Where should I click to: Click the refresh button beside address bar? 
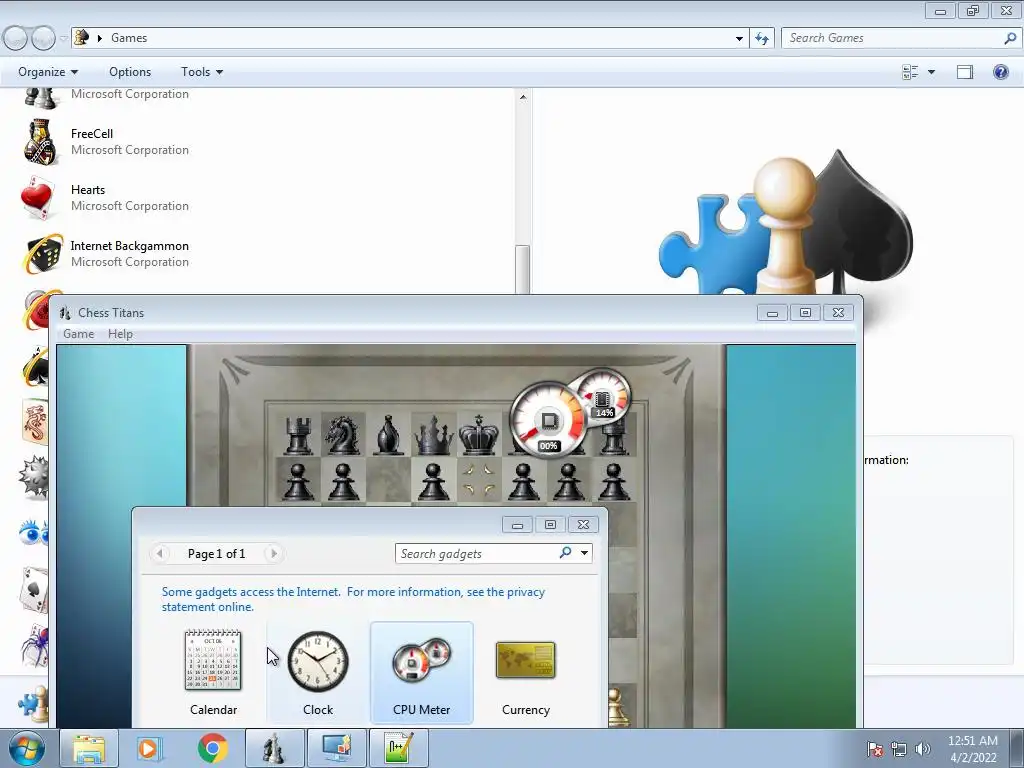click(x=762, y=38)
